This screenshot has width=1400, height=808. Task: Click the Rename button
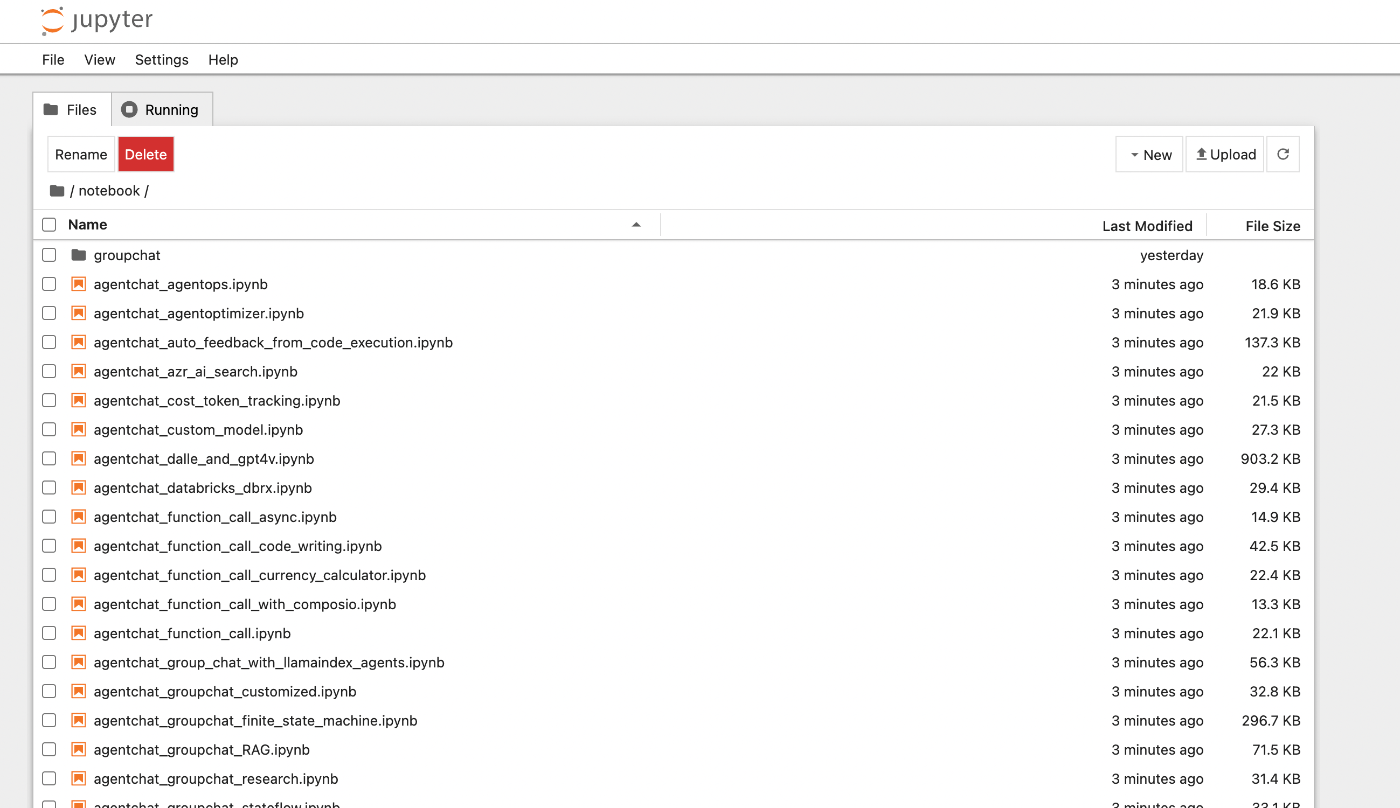click(x=80, y=154)
